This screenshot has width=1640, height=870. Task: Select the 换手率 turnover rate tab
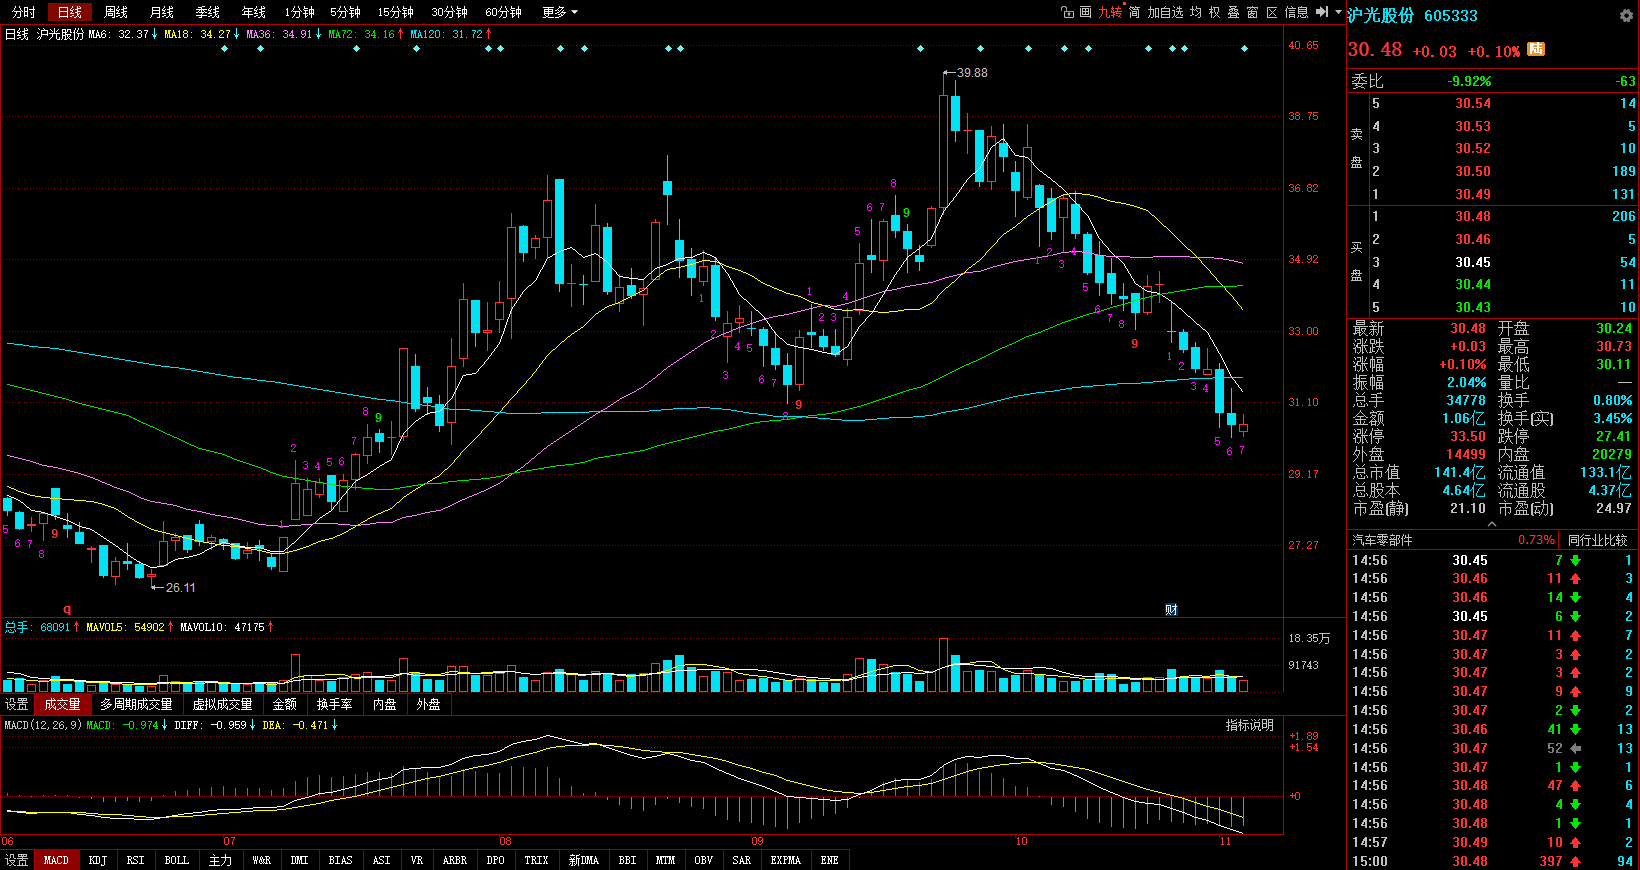[334, 704]
